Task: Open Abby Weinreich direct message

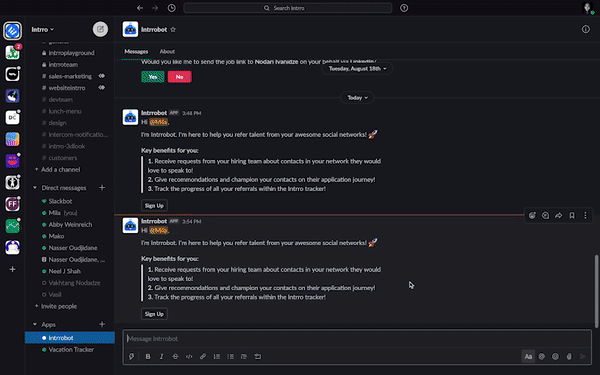Action: (x=70, y=224)
